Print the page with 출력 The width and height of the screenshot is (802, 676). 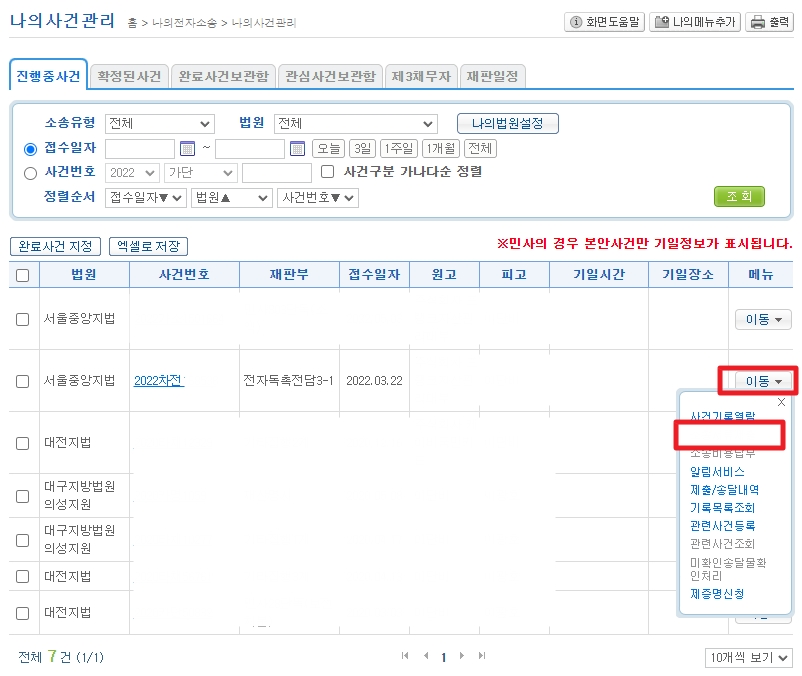coord(769,22)
